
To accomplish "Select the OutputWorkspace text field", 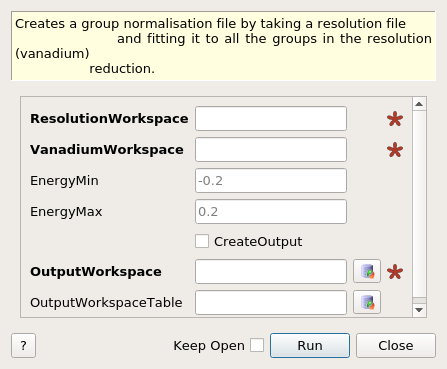I will (271, 272).
